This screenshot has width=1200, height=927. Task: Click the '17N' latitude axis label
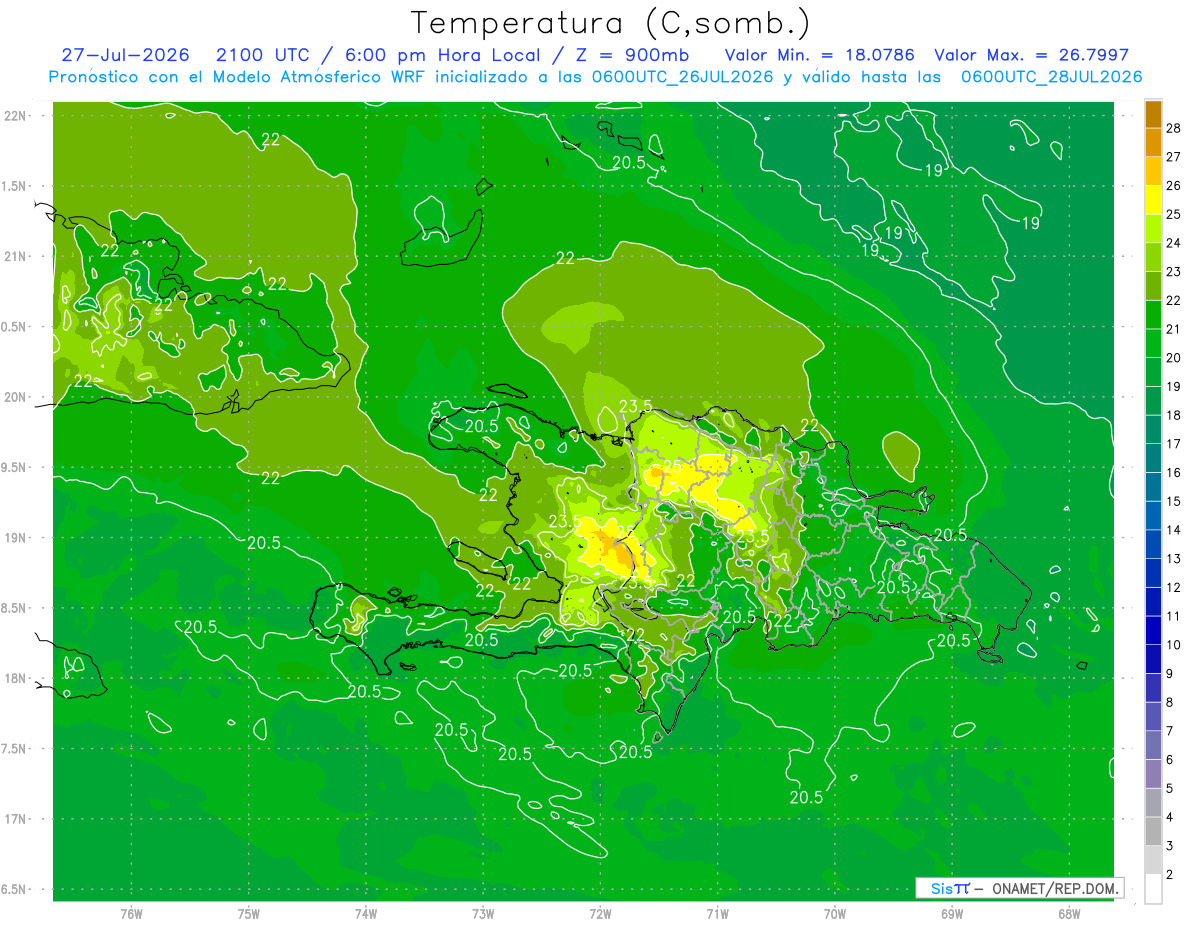[x=17, y=819]
